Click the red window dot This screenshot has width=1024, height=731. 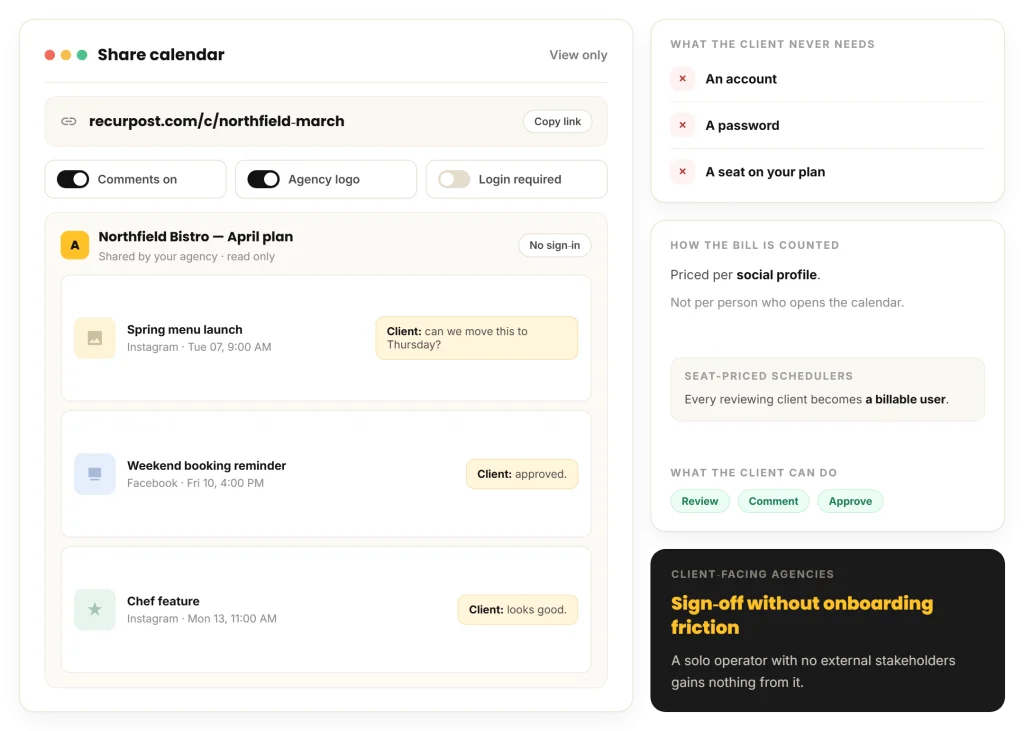50,55
